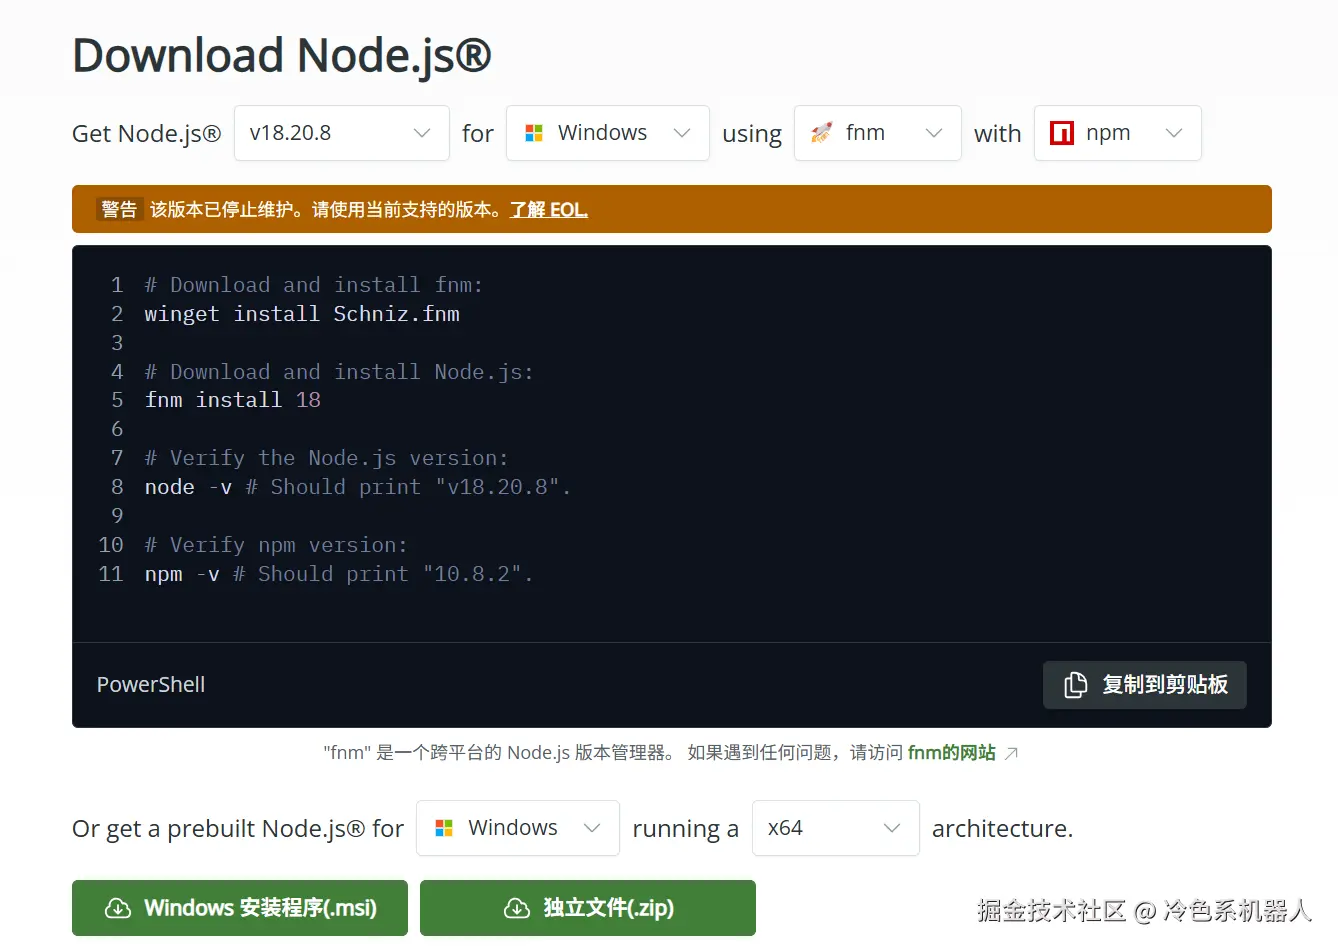Viewport: 1338px width, 950px height.
Task: Click the download cloud icon on zip button
Action: [517, 908]
